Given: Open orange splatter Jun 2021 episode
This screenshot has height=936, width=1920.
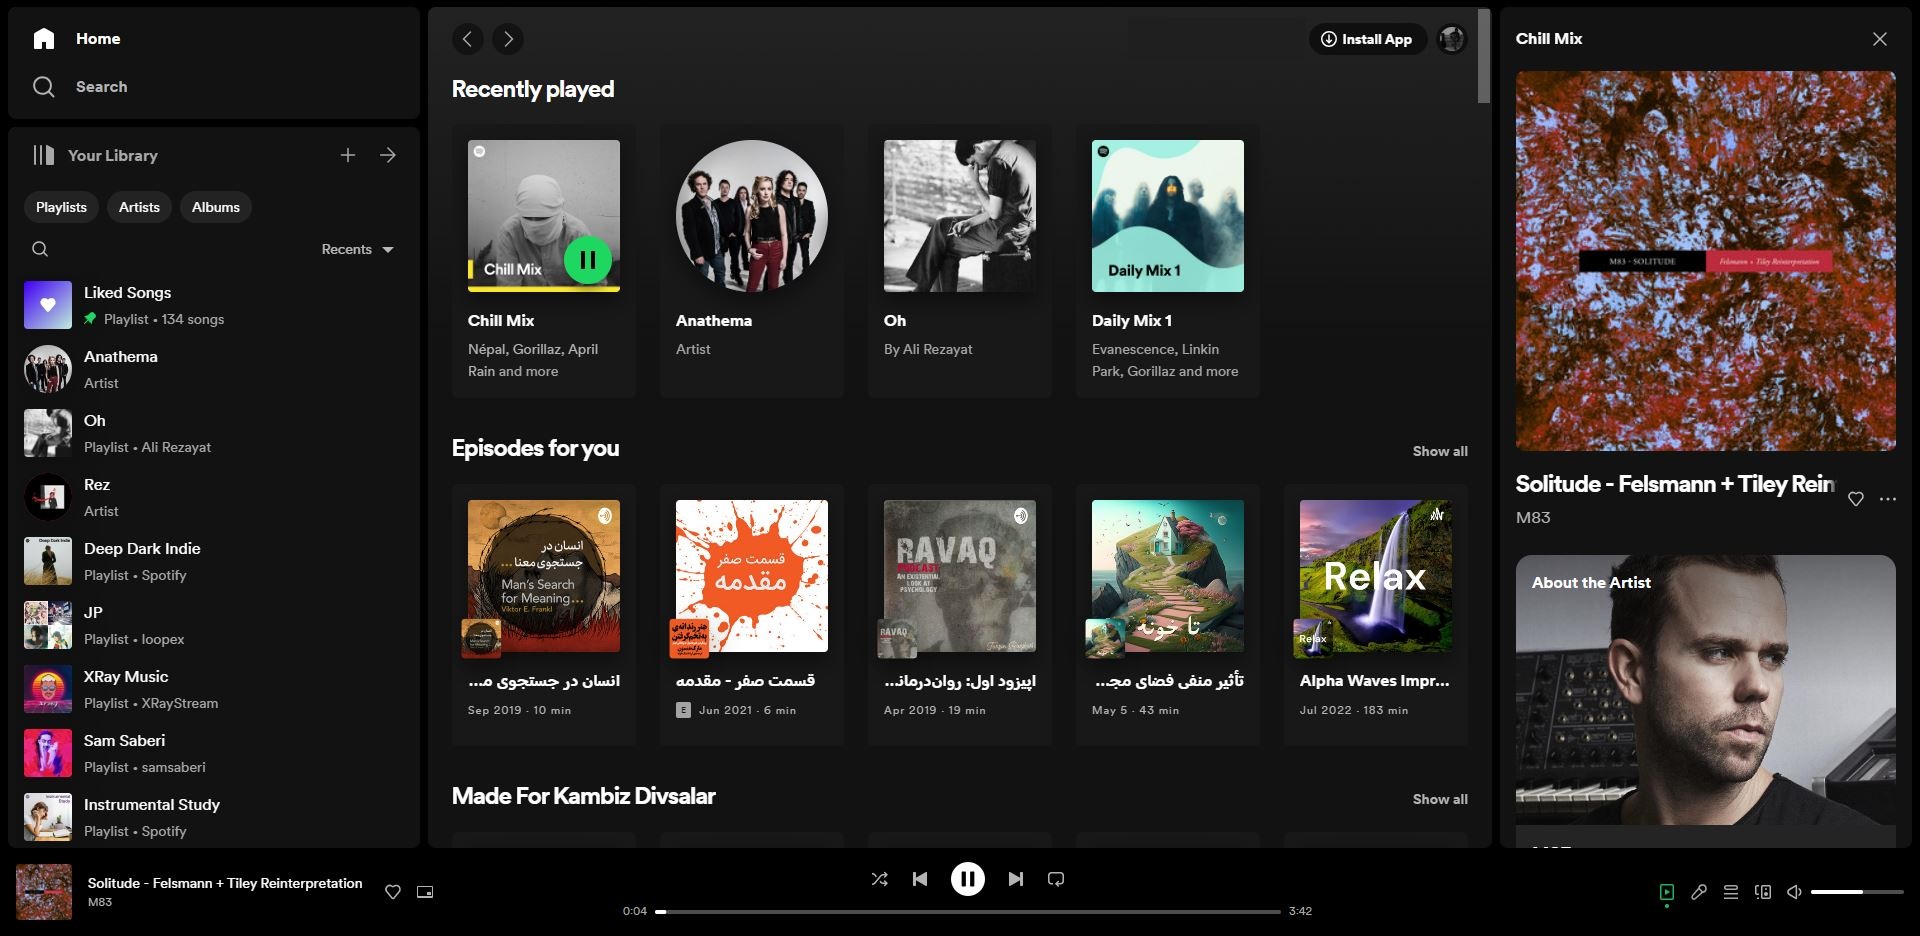Looking at the screenshot, I should click(752, 615).
